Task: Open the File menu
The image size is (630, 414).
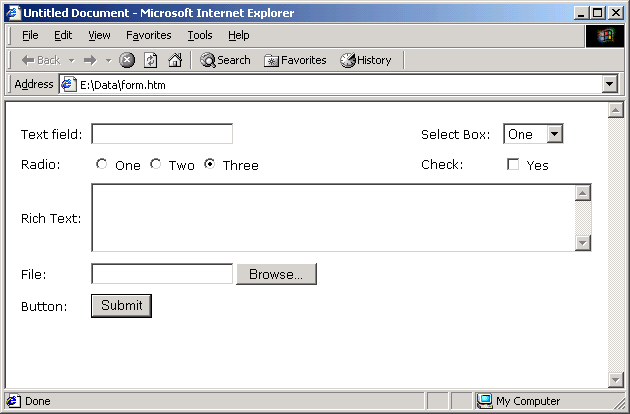Action: (30, 35)
